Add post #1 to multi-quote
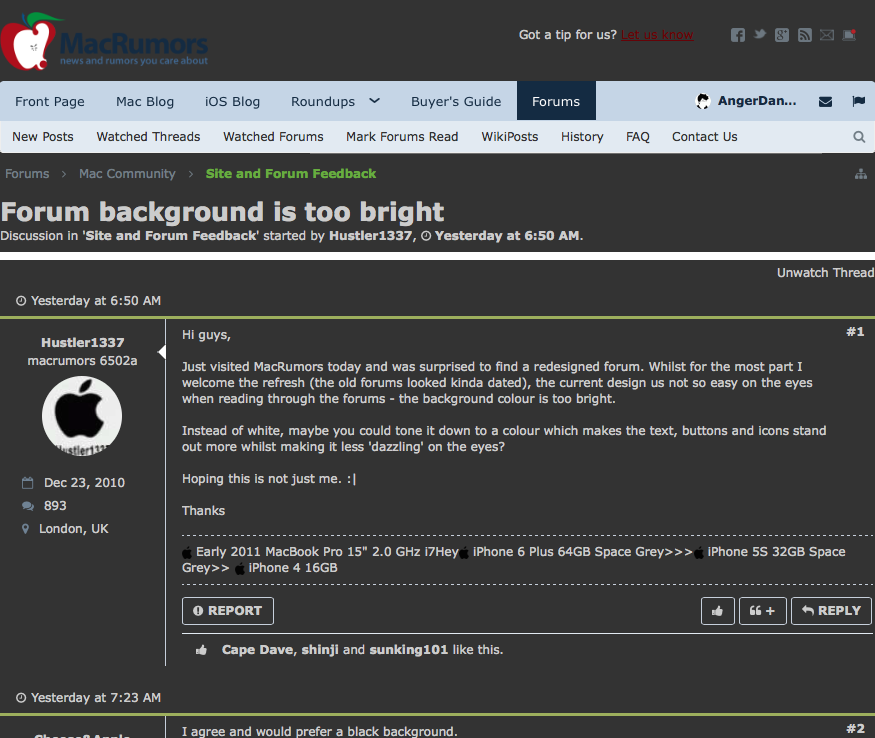 pos(762,611)
